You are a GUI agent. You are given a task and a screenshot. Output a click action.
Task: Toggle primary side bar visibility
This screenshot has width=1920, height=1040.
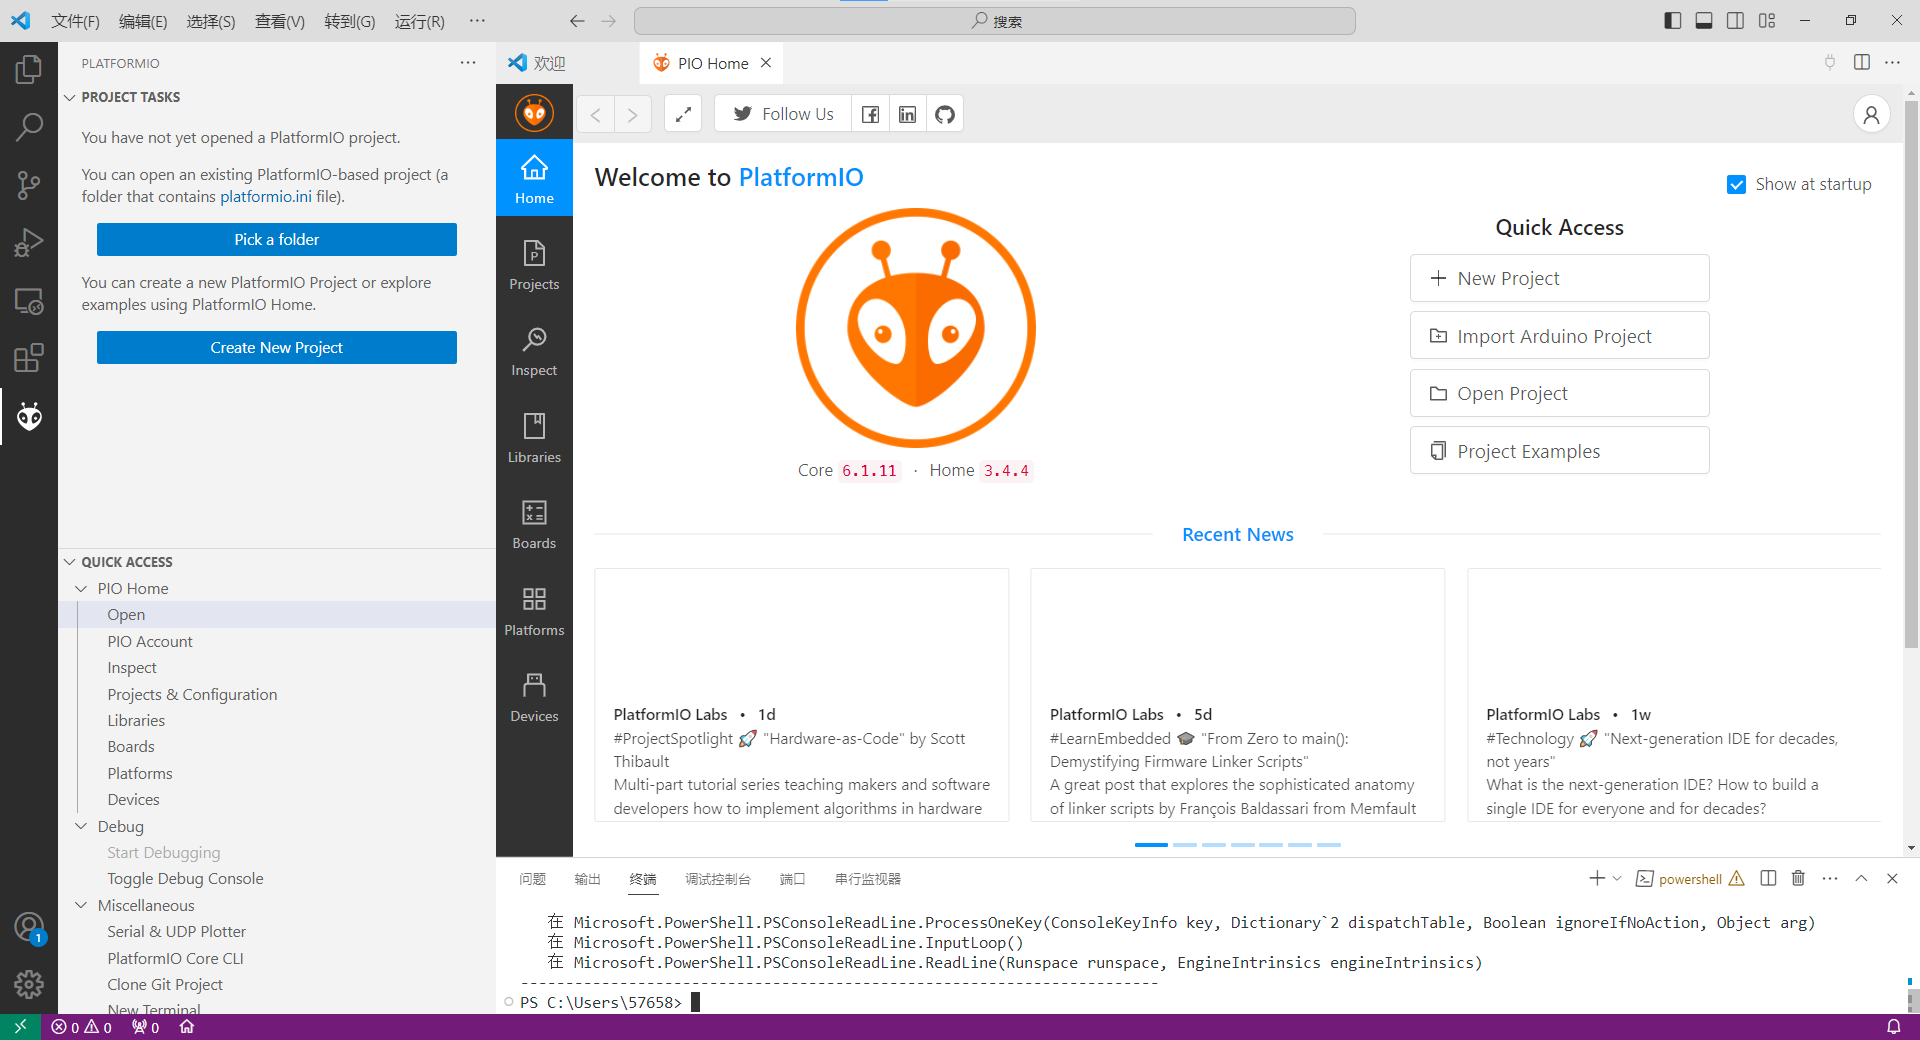coord(1672,20)
